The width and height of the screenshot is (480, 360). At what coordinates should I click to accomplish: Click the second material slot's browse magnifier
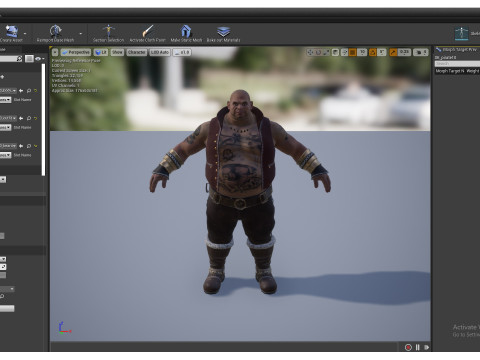pos(29,118)
